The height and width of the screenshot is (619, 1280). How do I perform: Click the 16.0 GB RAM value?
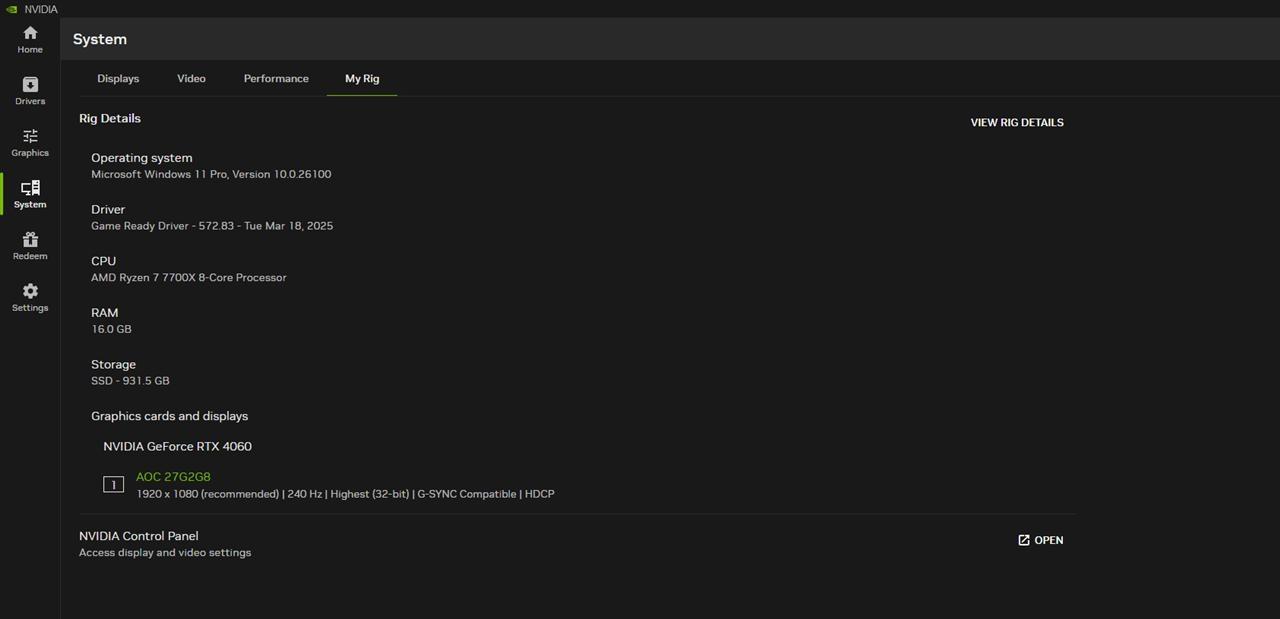(111, 329)
